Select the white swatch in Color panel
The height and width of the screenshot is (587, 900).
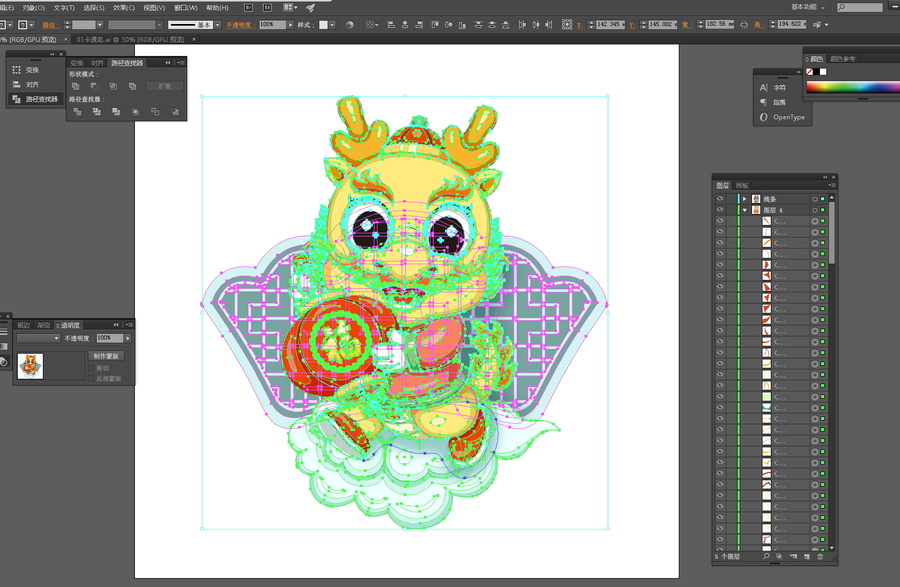pyautogui.click(x=823, y=72)
